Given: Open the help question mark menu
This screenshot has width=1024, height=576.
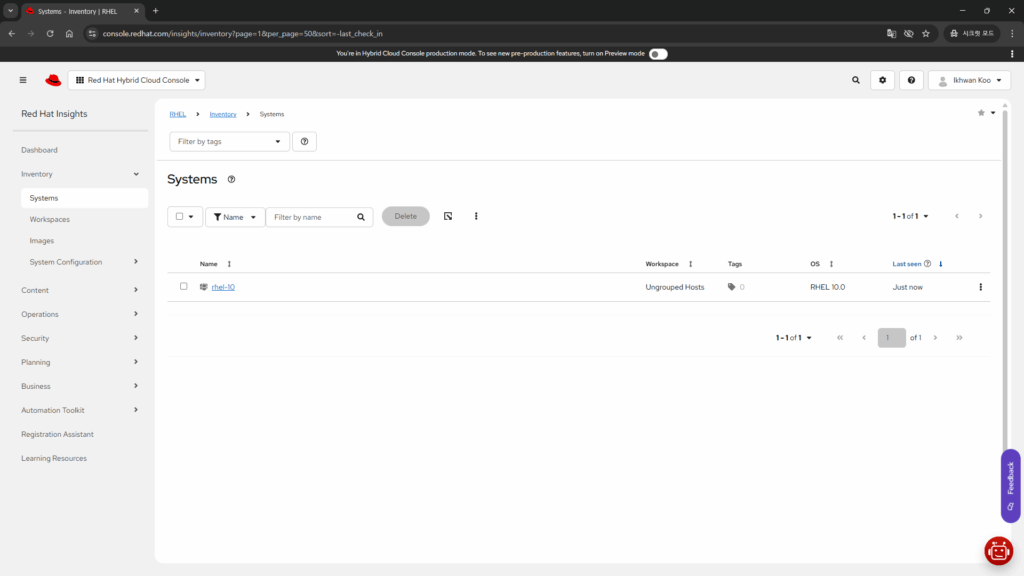Looking at the screenshot, I should pos(911,80).
